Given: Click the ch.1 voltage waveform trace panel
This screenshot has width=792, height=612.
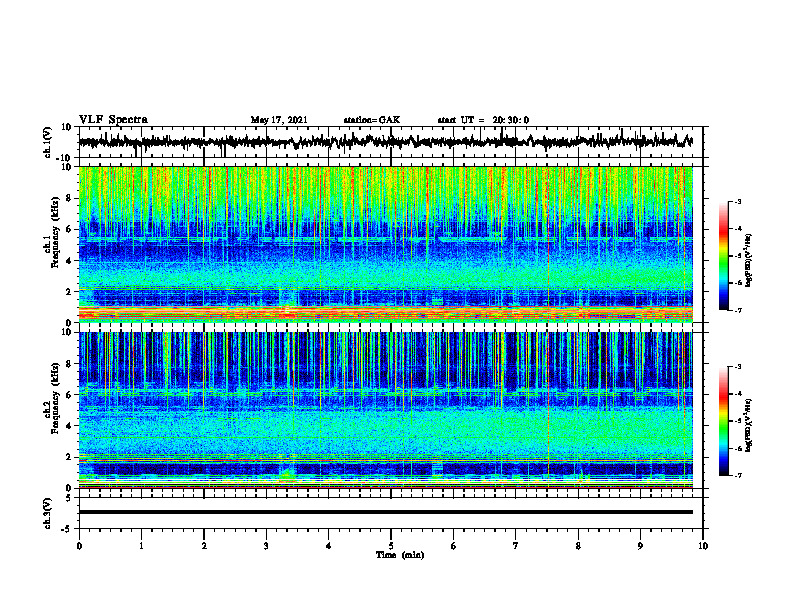Looking at the screenshot, I should coord(390,142).
